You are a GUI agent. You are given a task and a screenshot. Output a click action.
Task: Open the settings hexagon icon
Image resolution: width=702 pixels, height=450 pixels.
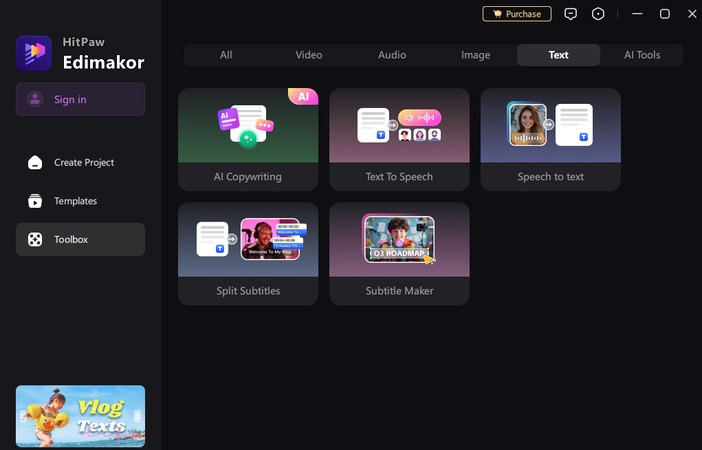(x=598, y=14)
